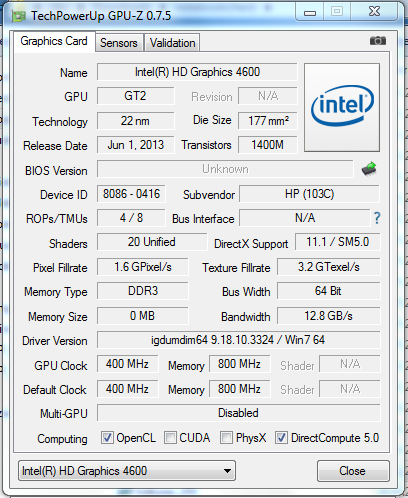Switch to the Validation tab
Screen dimensions: 408x498
[172, 43]
